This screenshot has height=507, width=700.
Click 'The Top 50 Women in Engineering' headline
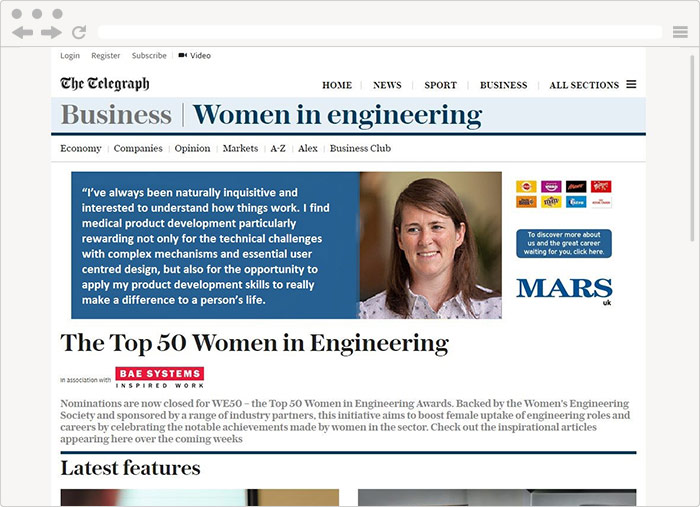tap(254, 344)
